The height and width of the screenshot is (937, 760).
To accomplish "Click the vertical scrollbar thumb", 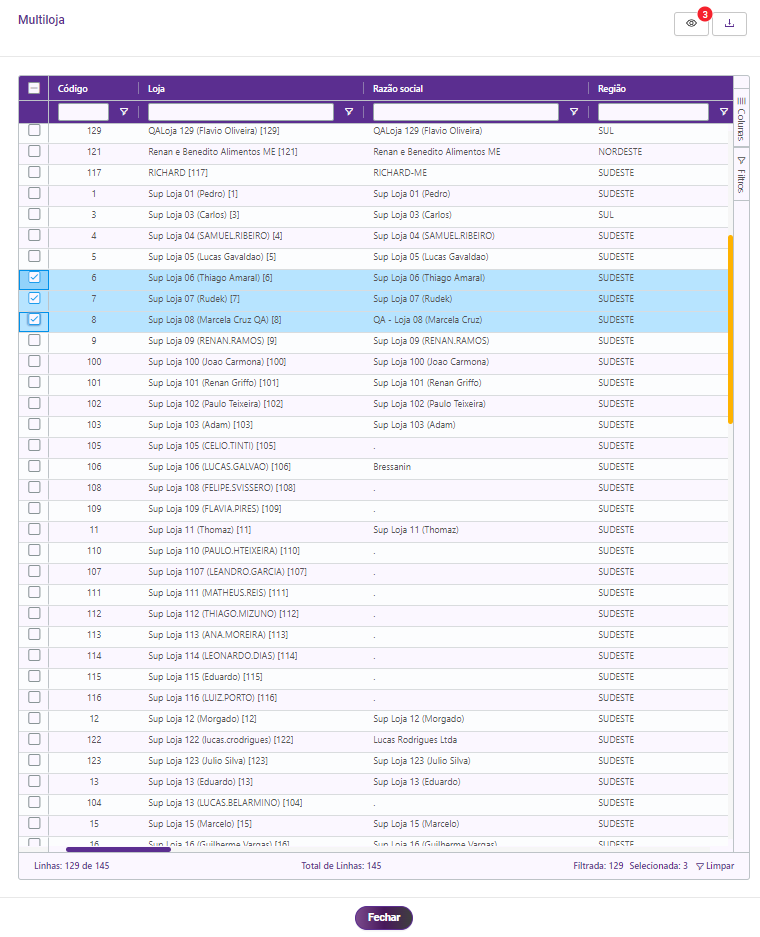I will (x=730, y=329).
